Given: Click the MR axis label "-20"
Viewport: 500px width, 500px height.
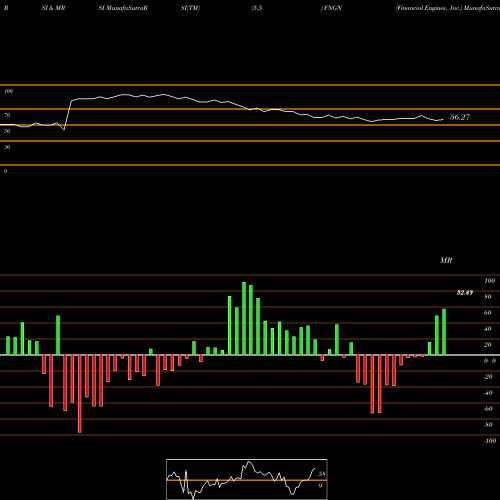Looking at the screenshot, I should tap(488, 377).
